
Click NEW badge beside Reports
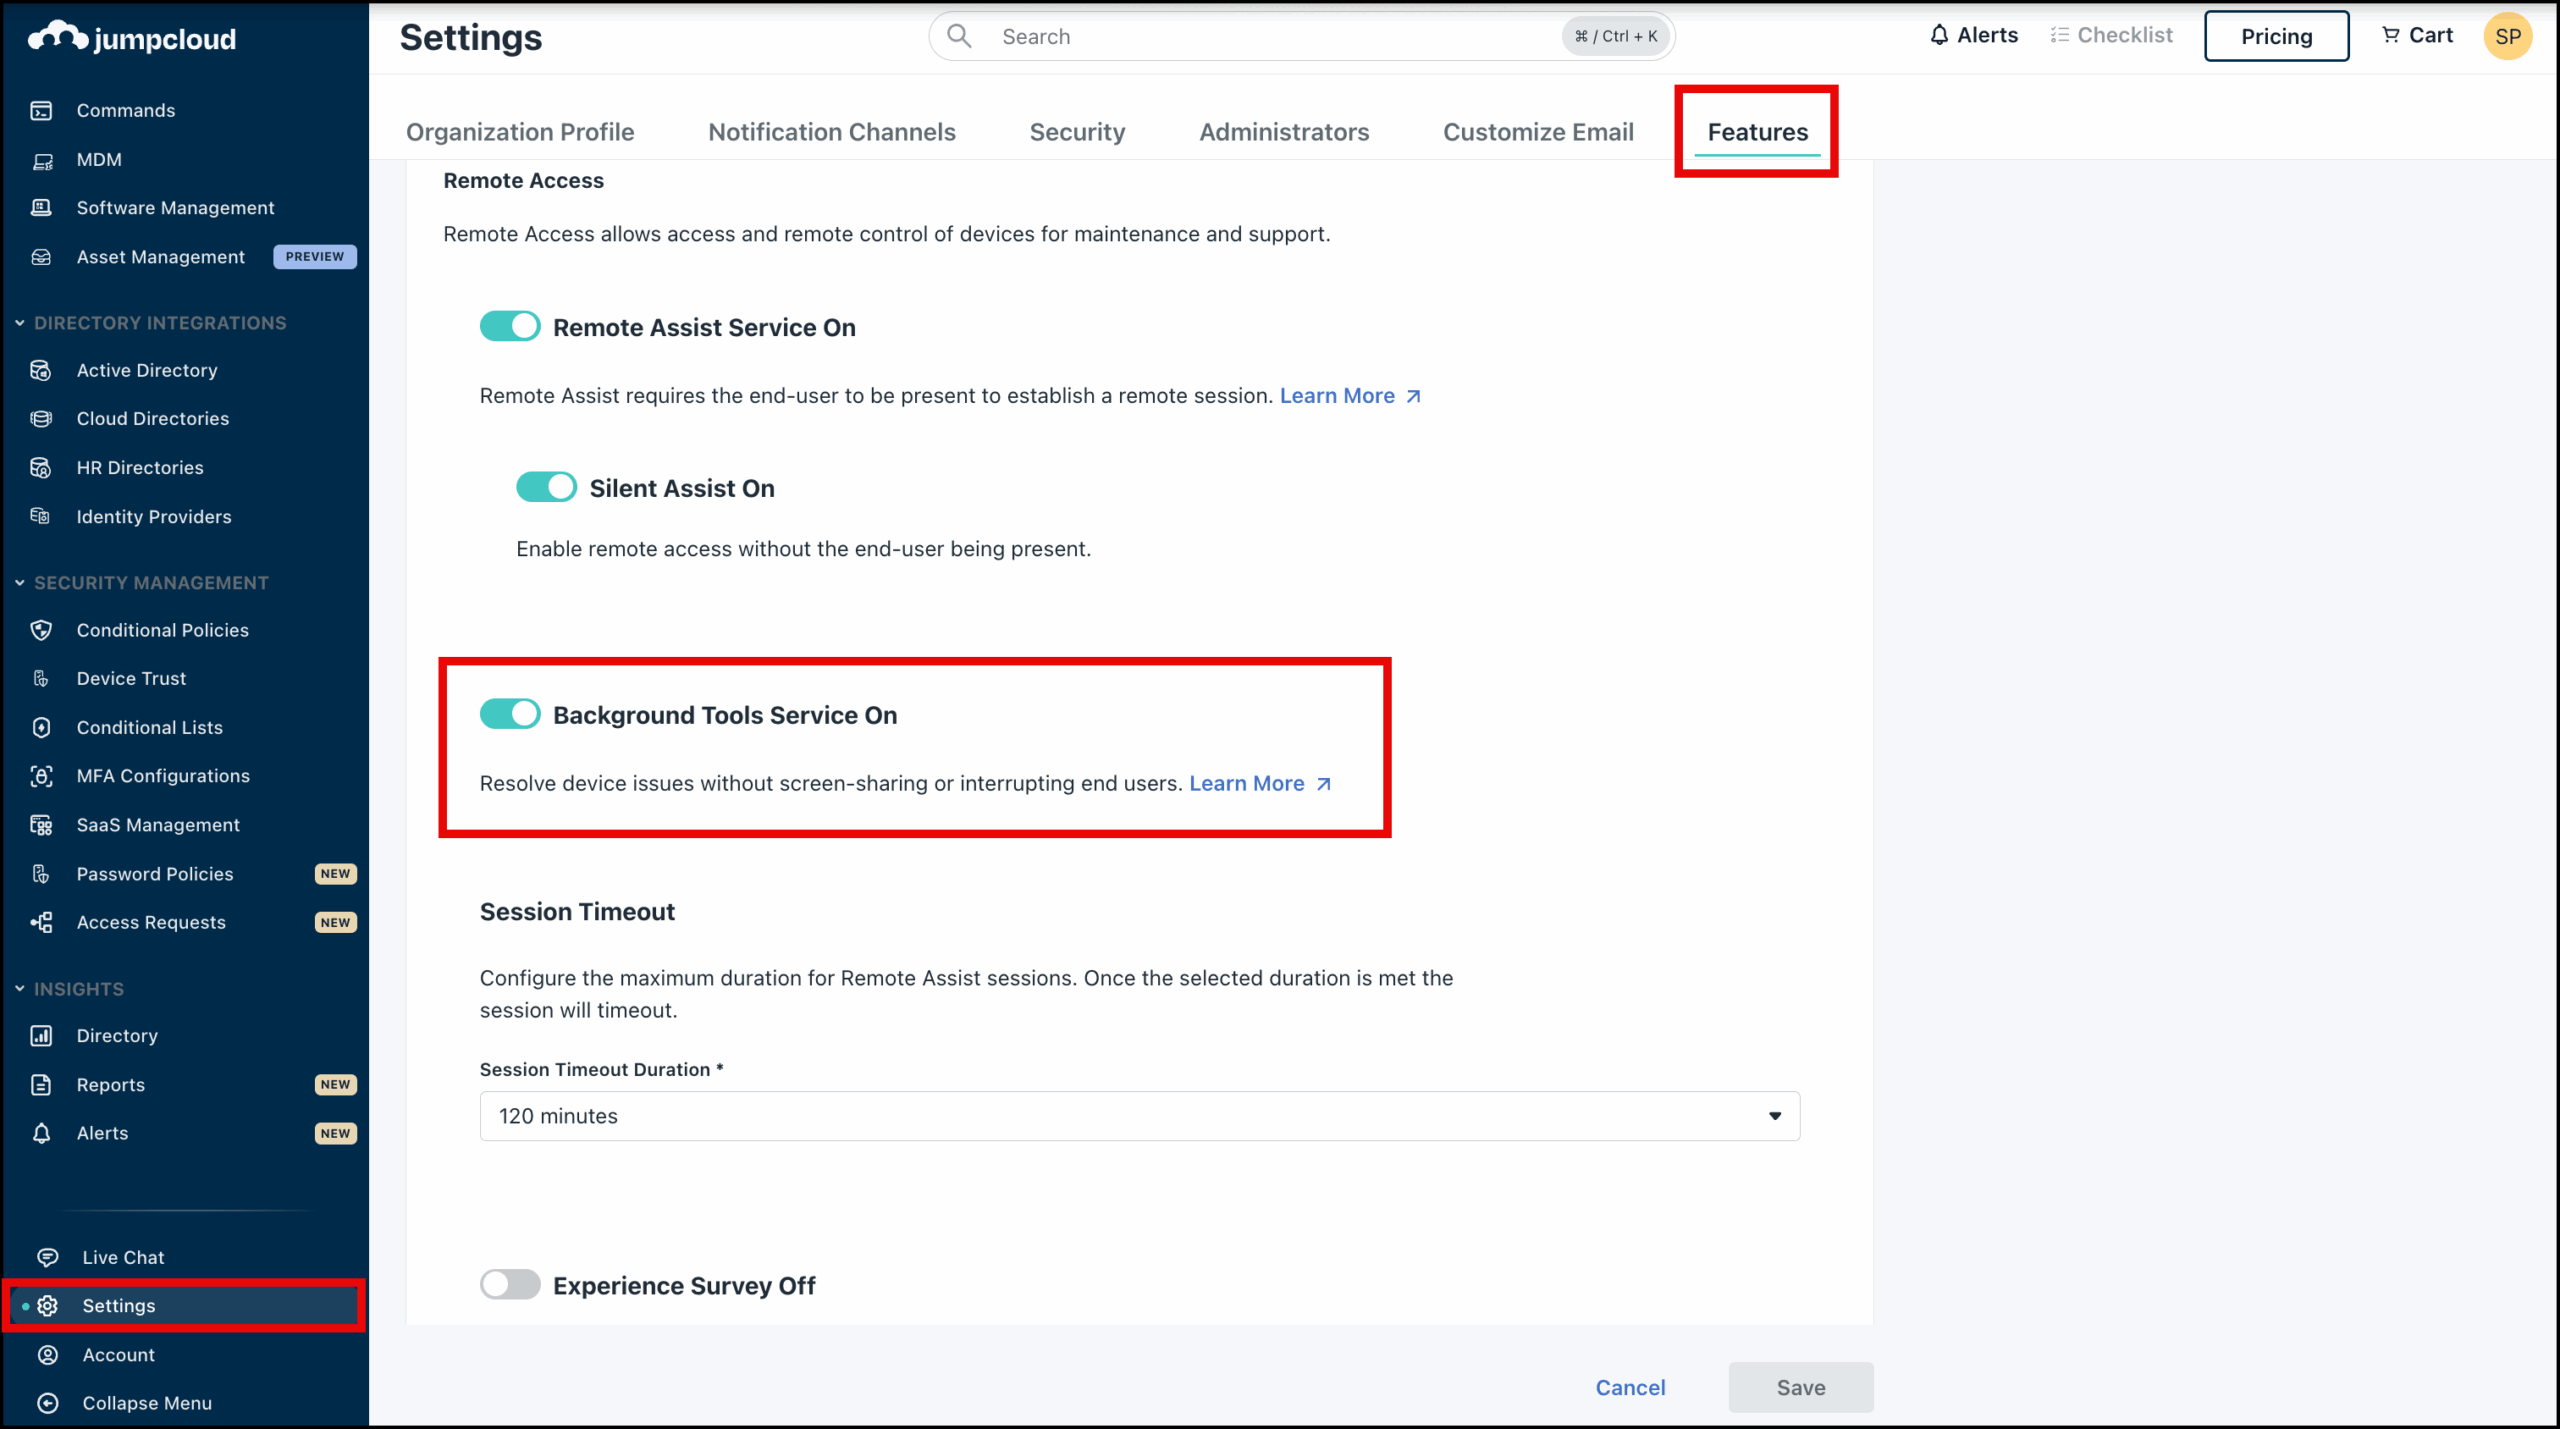pyautogui.click(x=335, y=1085)
